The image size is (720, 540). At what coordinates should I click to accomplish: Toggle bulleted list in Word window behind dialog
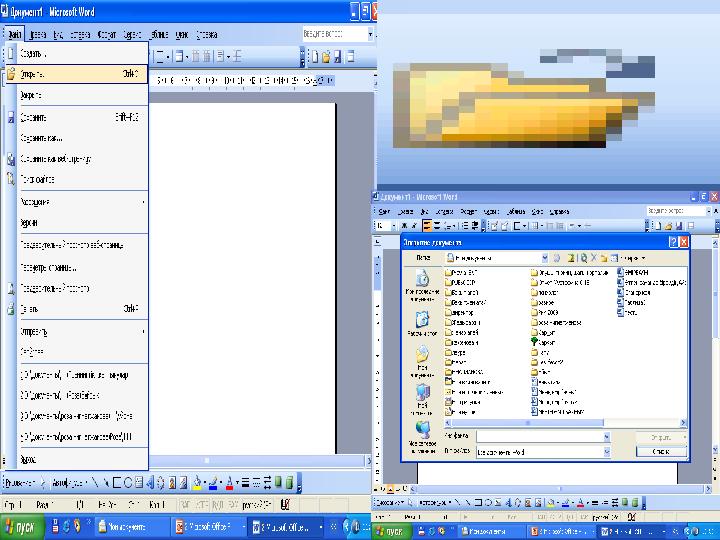[466, 225]
